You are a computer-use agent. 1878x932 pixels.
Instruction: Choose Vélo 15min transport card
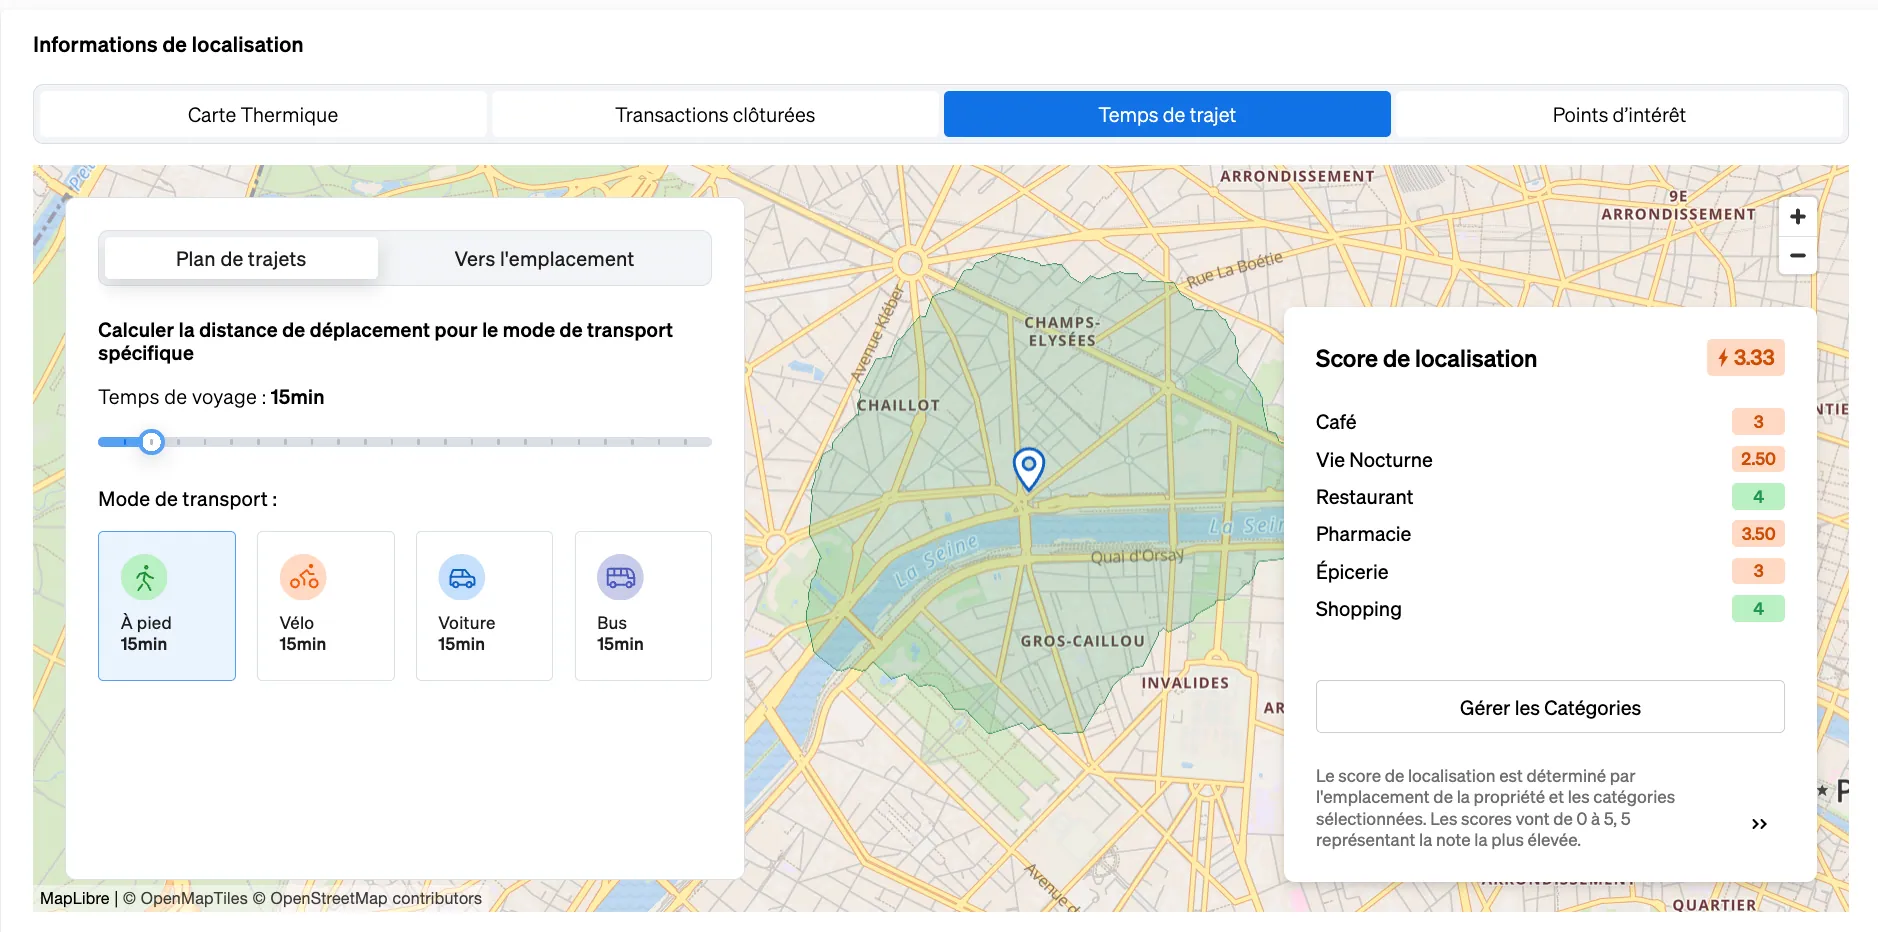tap(326, 606)
